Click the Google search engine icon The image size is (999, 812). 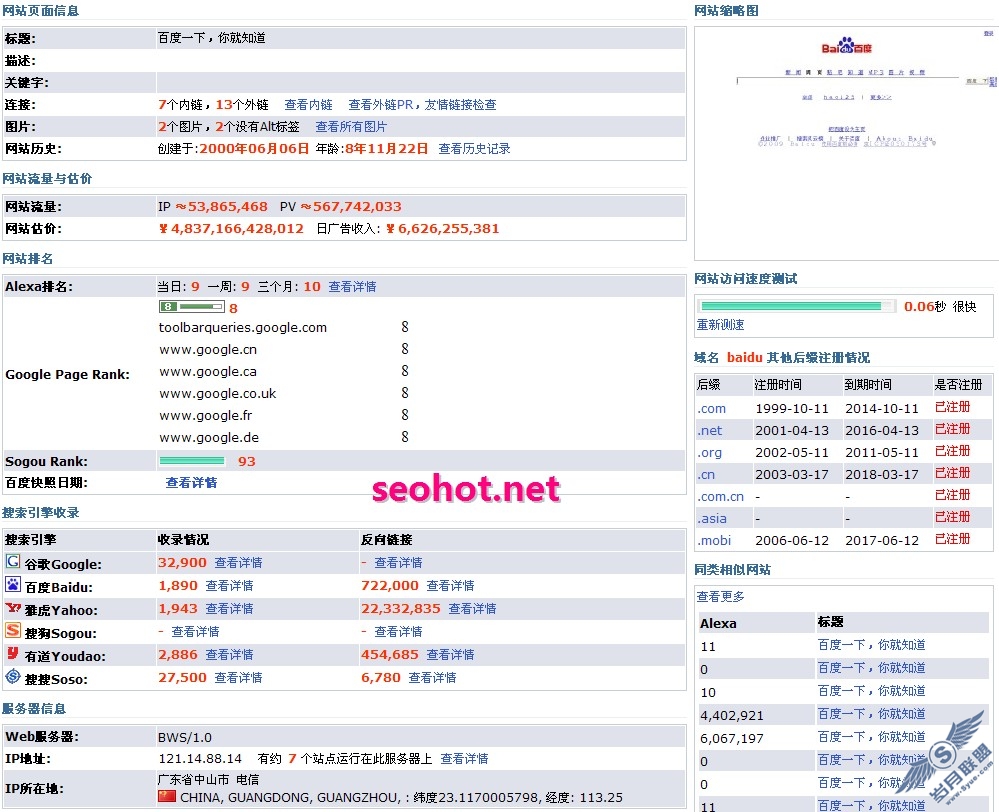pyautogui.click(x=13, y=562)
